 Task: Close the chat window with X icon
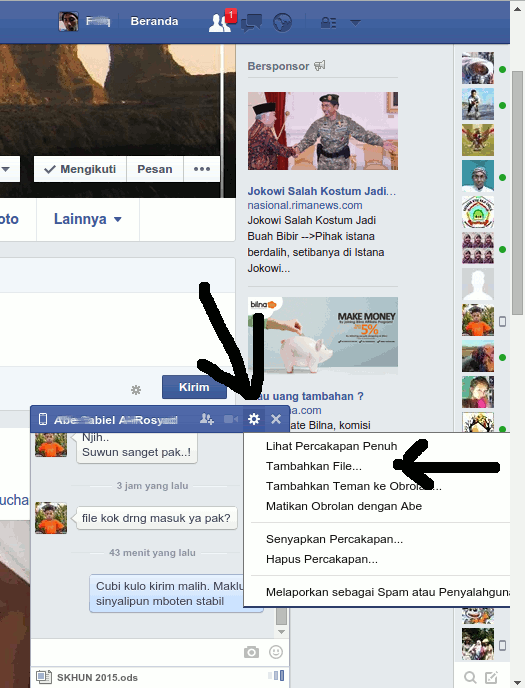pos(276,419)
